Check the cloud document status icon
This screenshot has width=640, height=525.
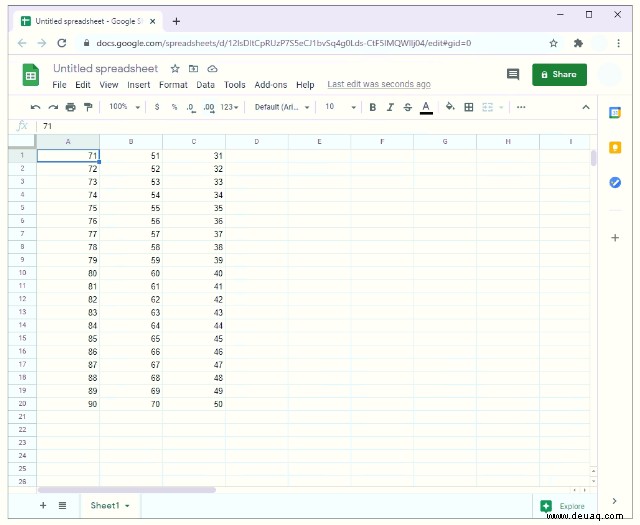(212, 69)
